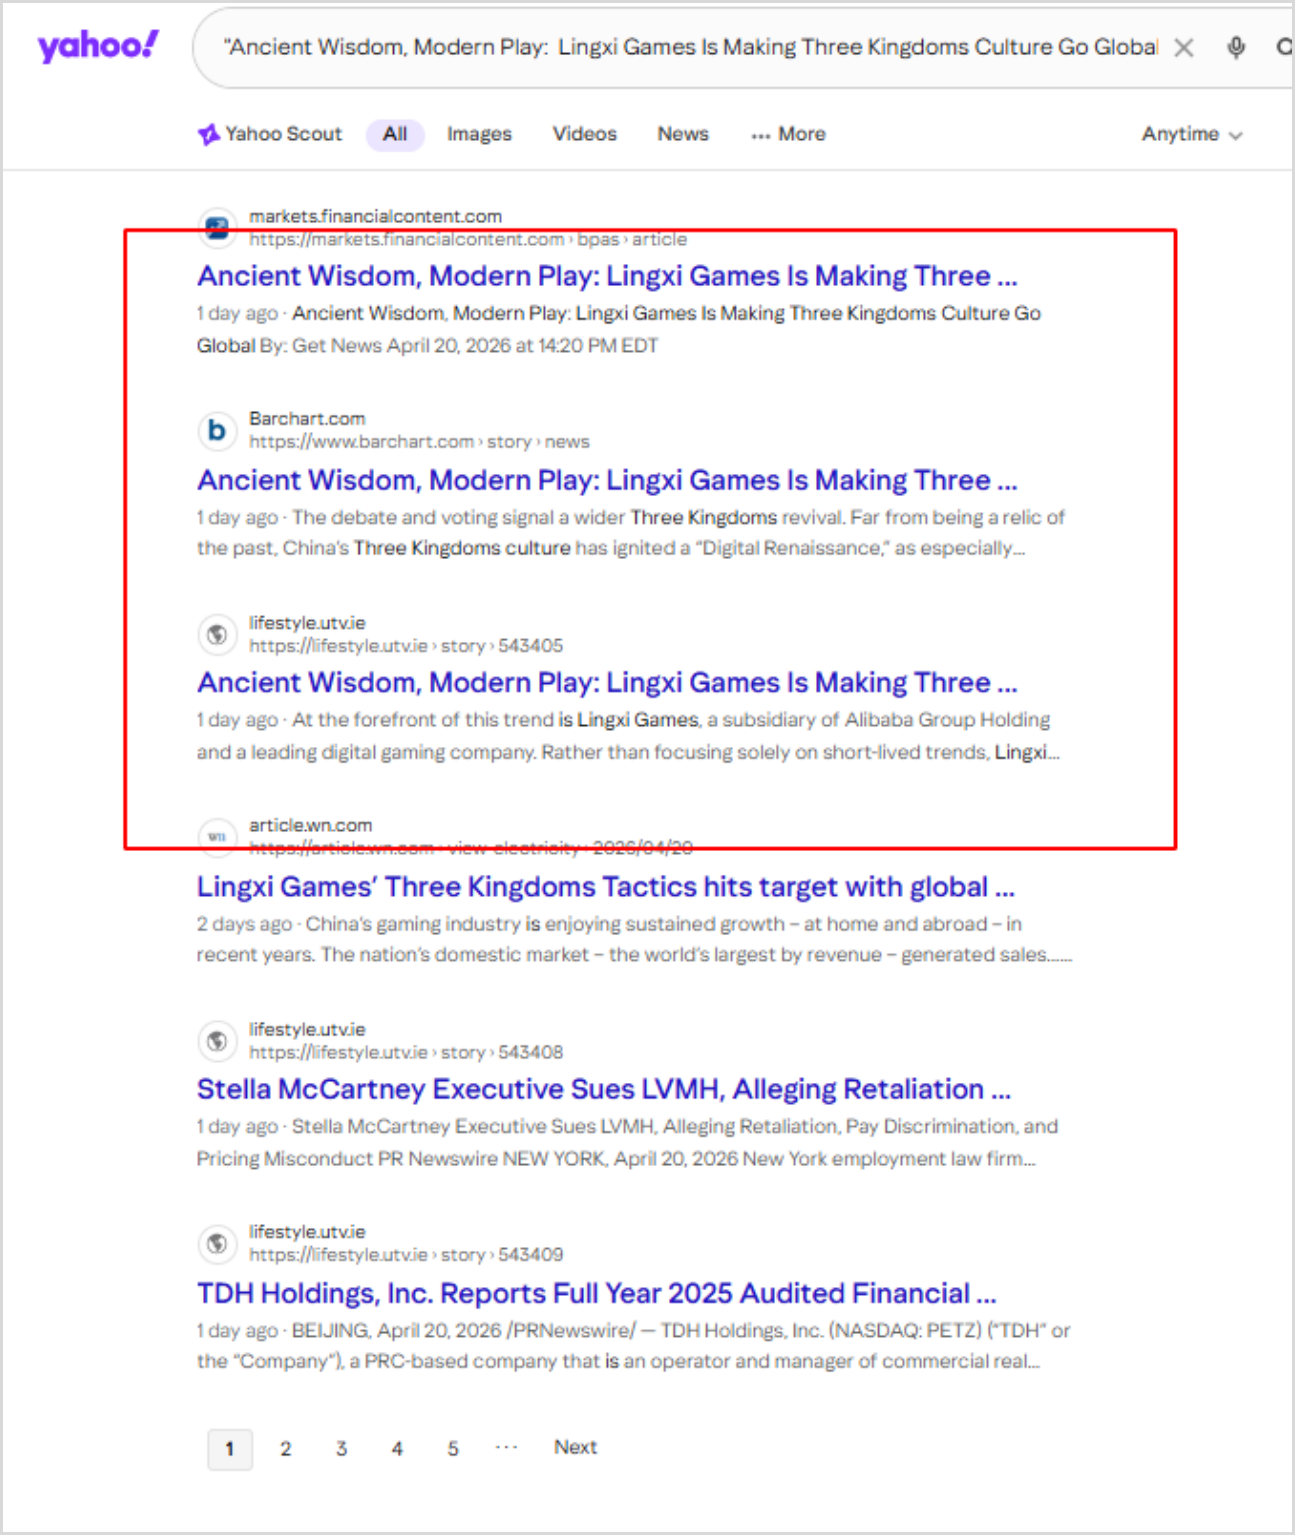Screen dimensions: 1296x1537
Task: Click the Alibaba Group Holding snippet text
Action: coord(628,736)
